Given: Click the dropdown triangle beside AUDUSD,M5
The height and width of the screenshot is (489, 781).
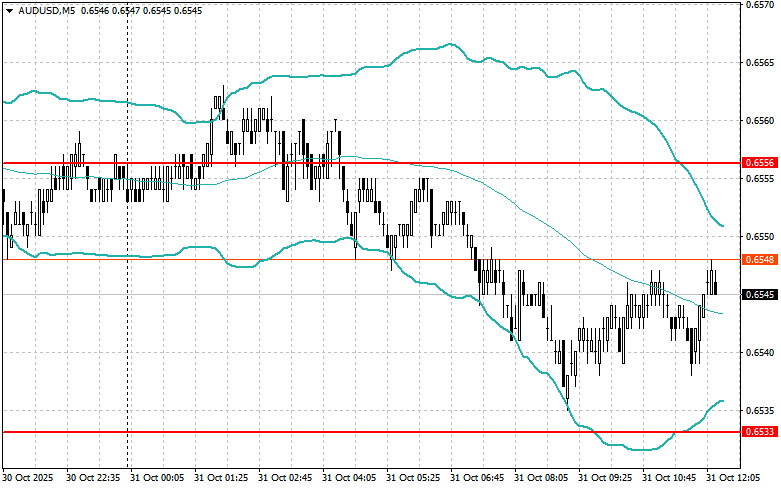Looking at the screenshot, I should click(x=9, y=10).
